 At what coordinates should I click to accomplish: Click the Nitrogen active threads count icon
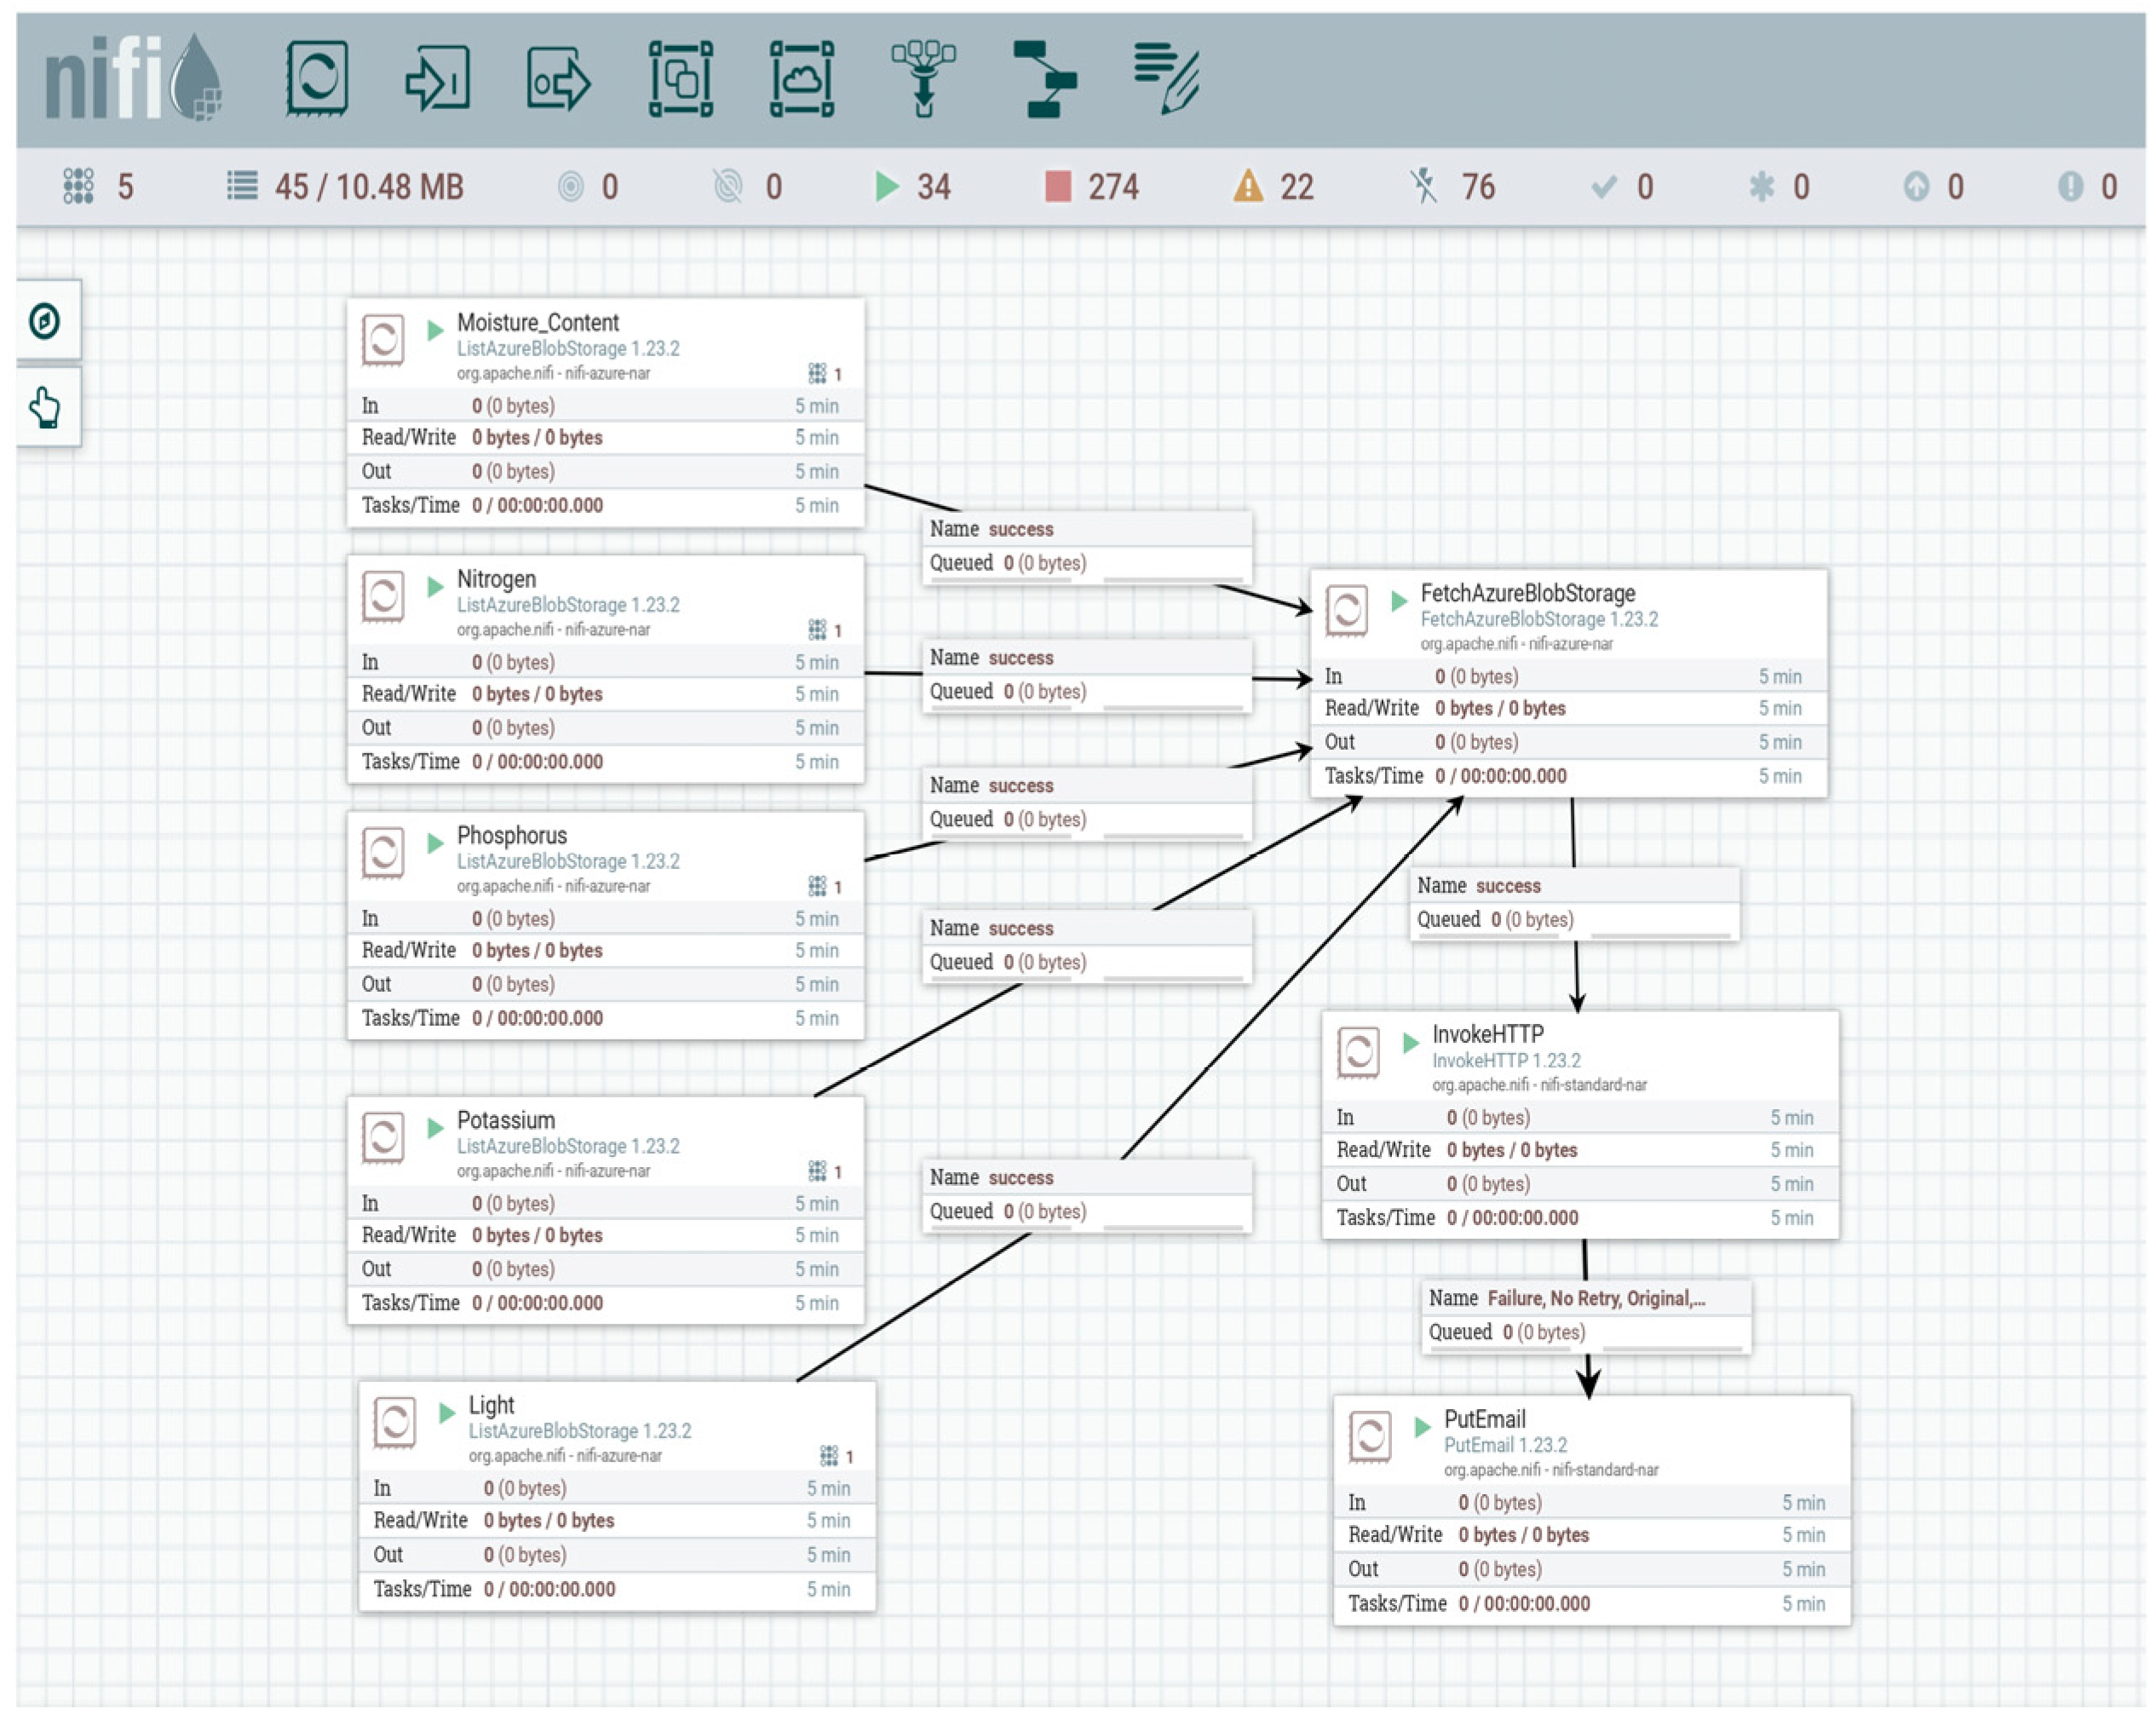(816, 629)
